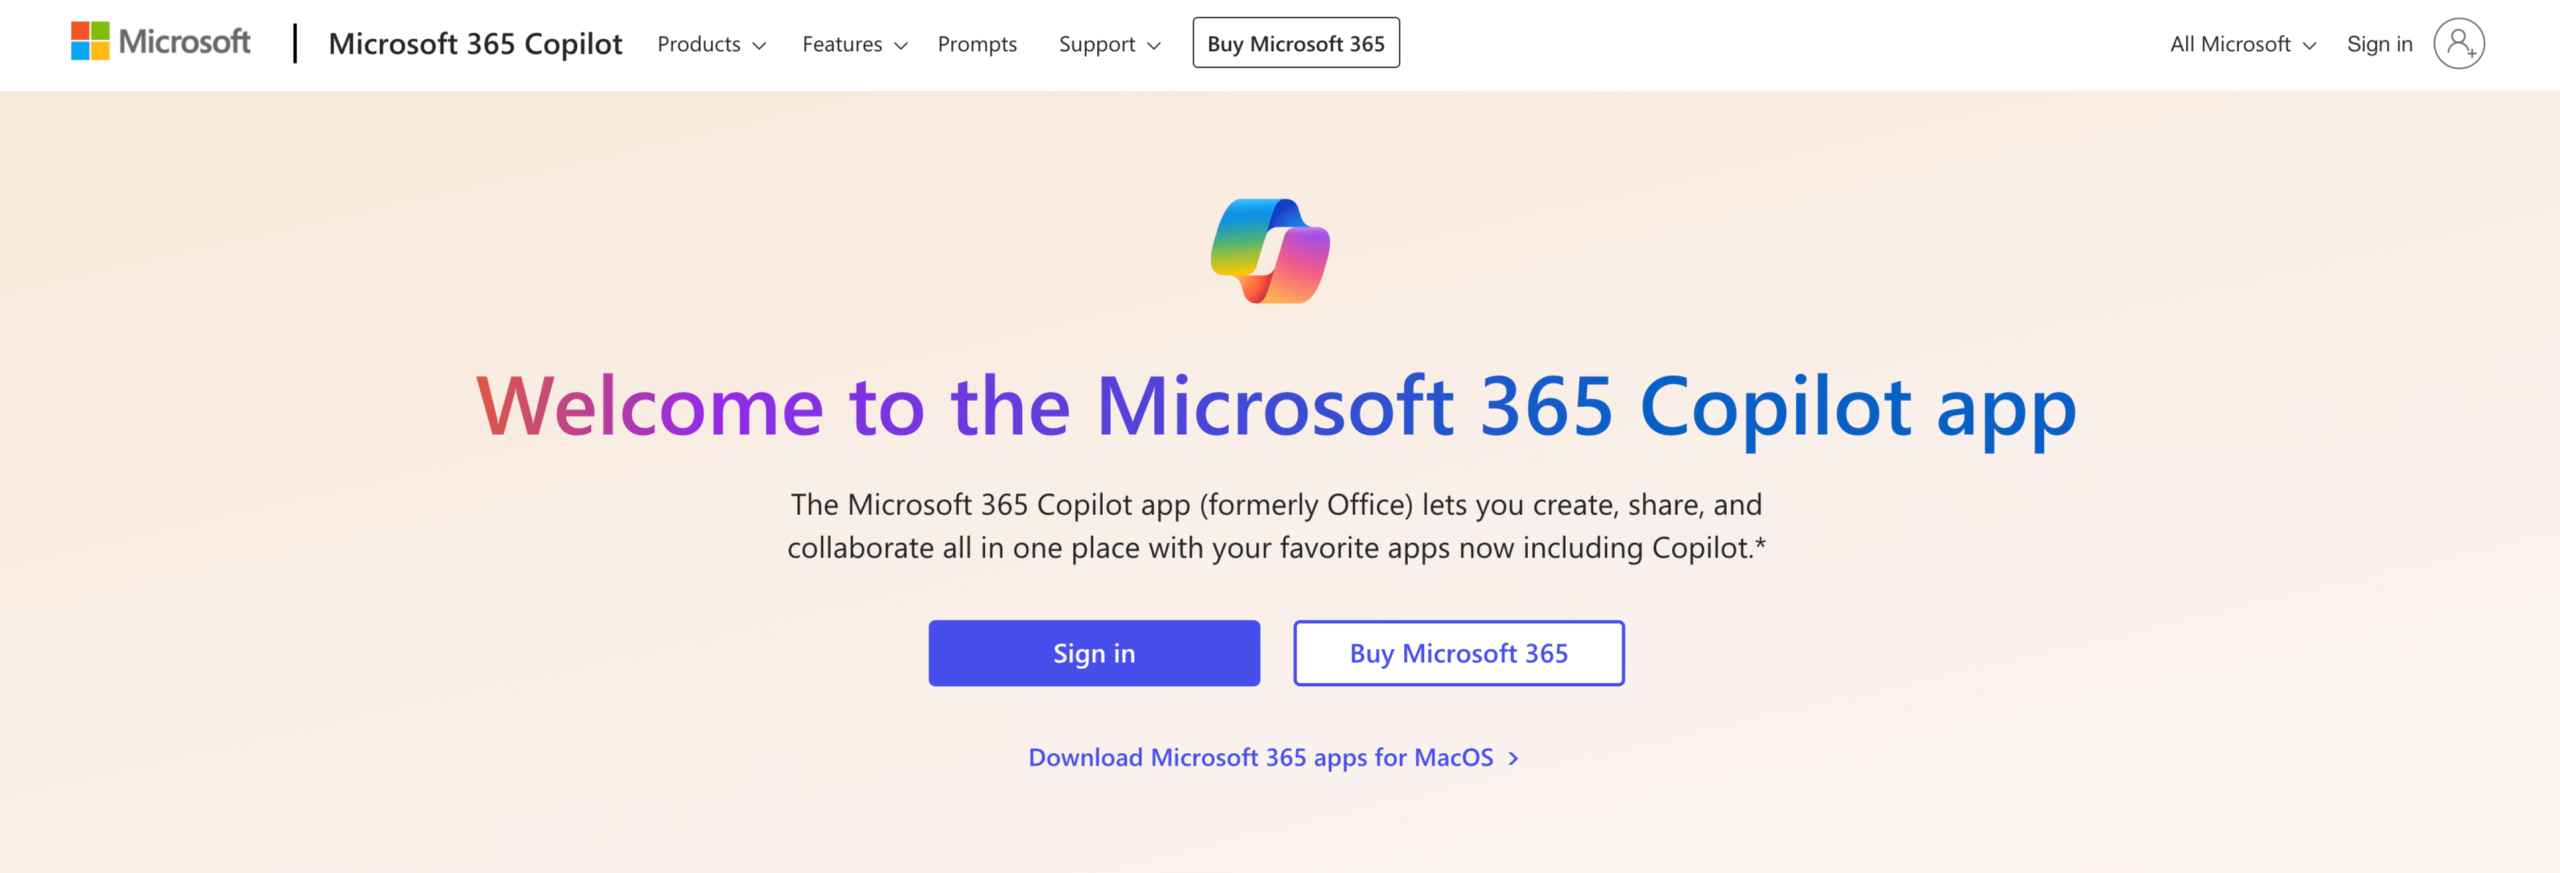The image size is (2560, 873).
Task: Expand the Features menu
Action: tap(842, 44)
